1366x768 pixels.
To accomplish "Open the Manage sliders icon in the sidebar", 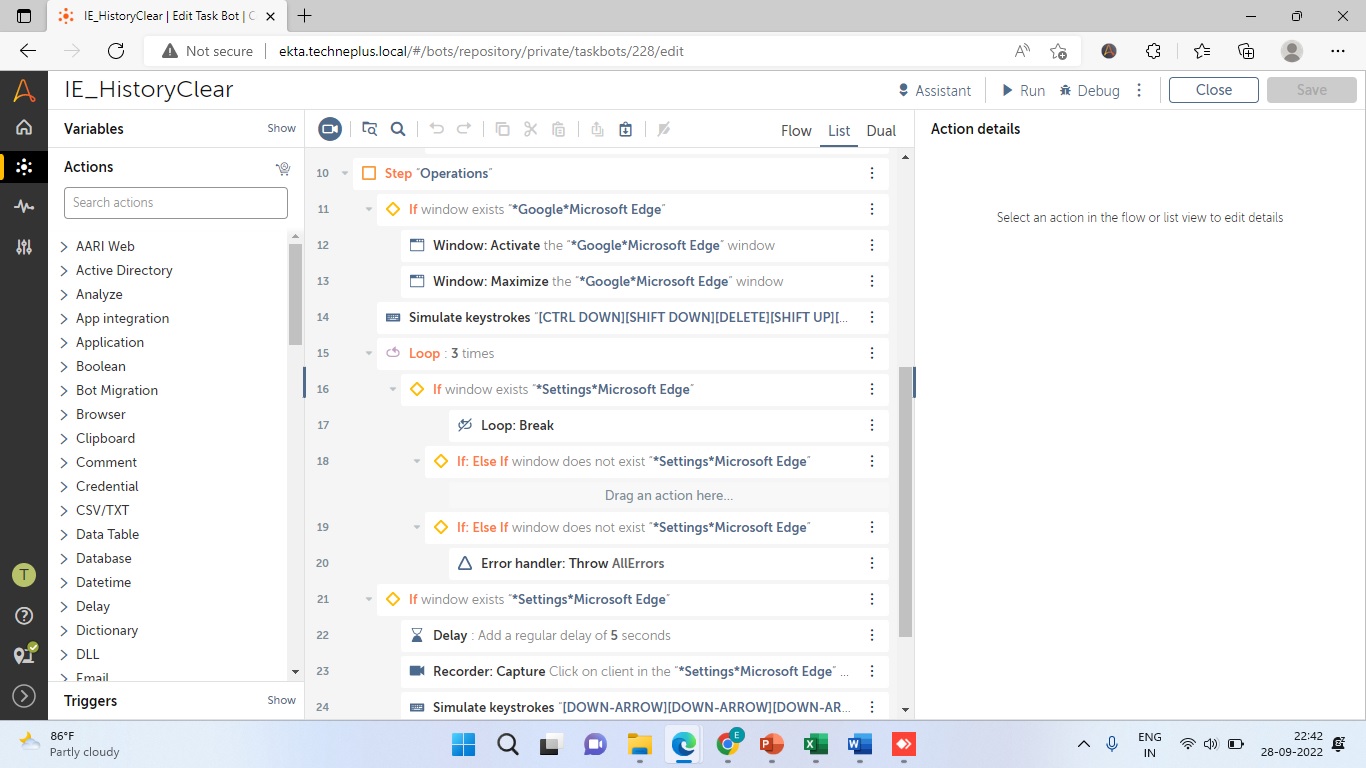I will tap(24, 247).
